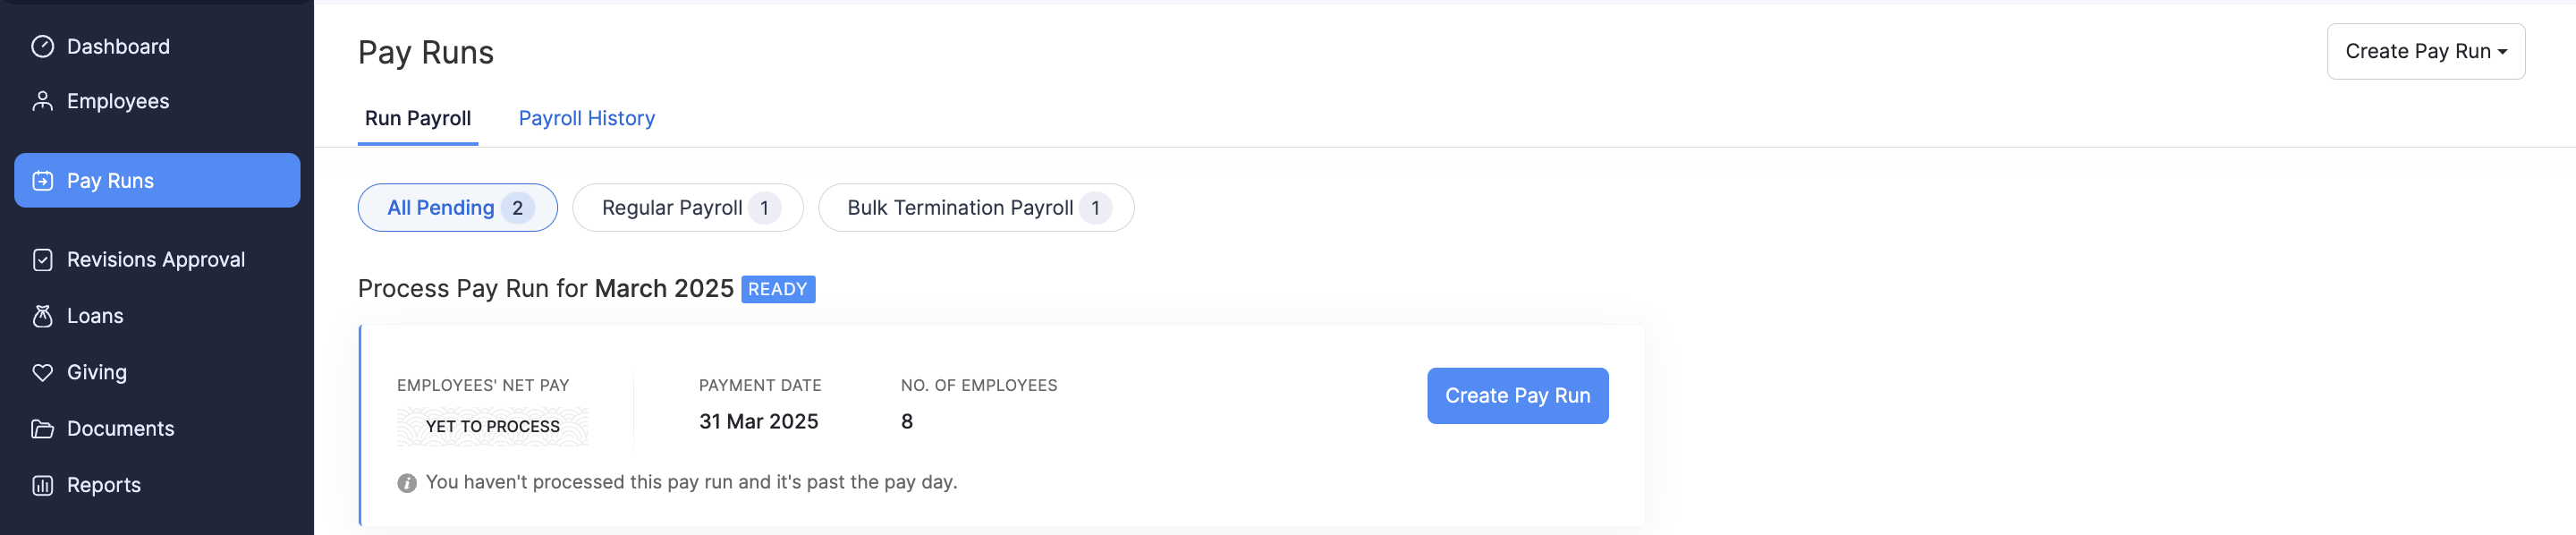Click the Pay Runs sidebar icon
This screenshot has width=2576, height=535.
coord(41,181)
